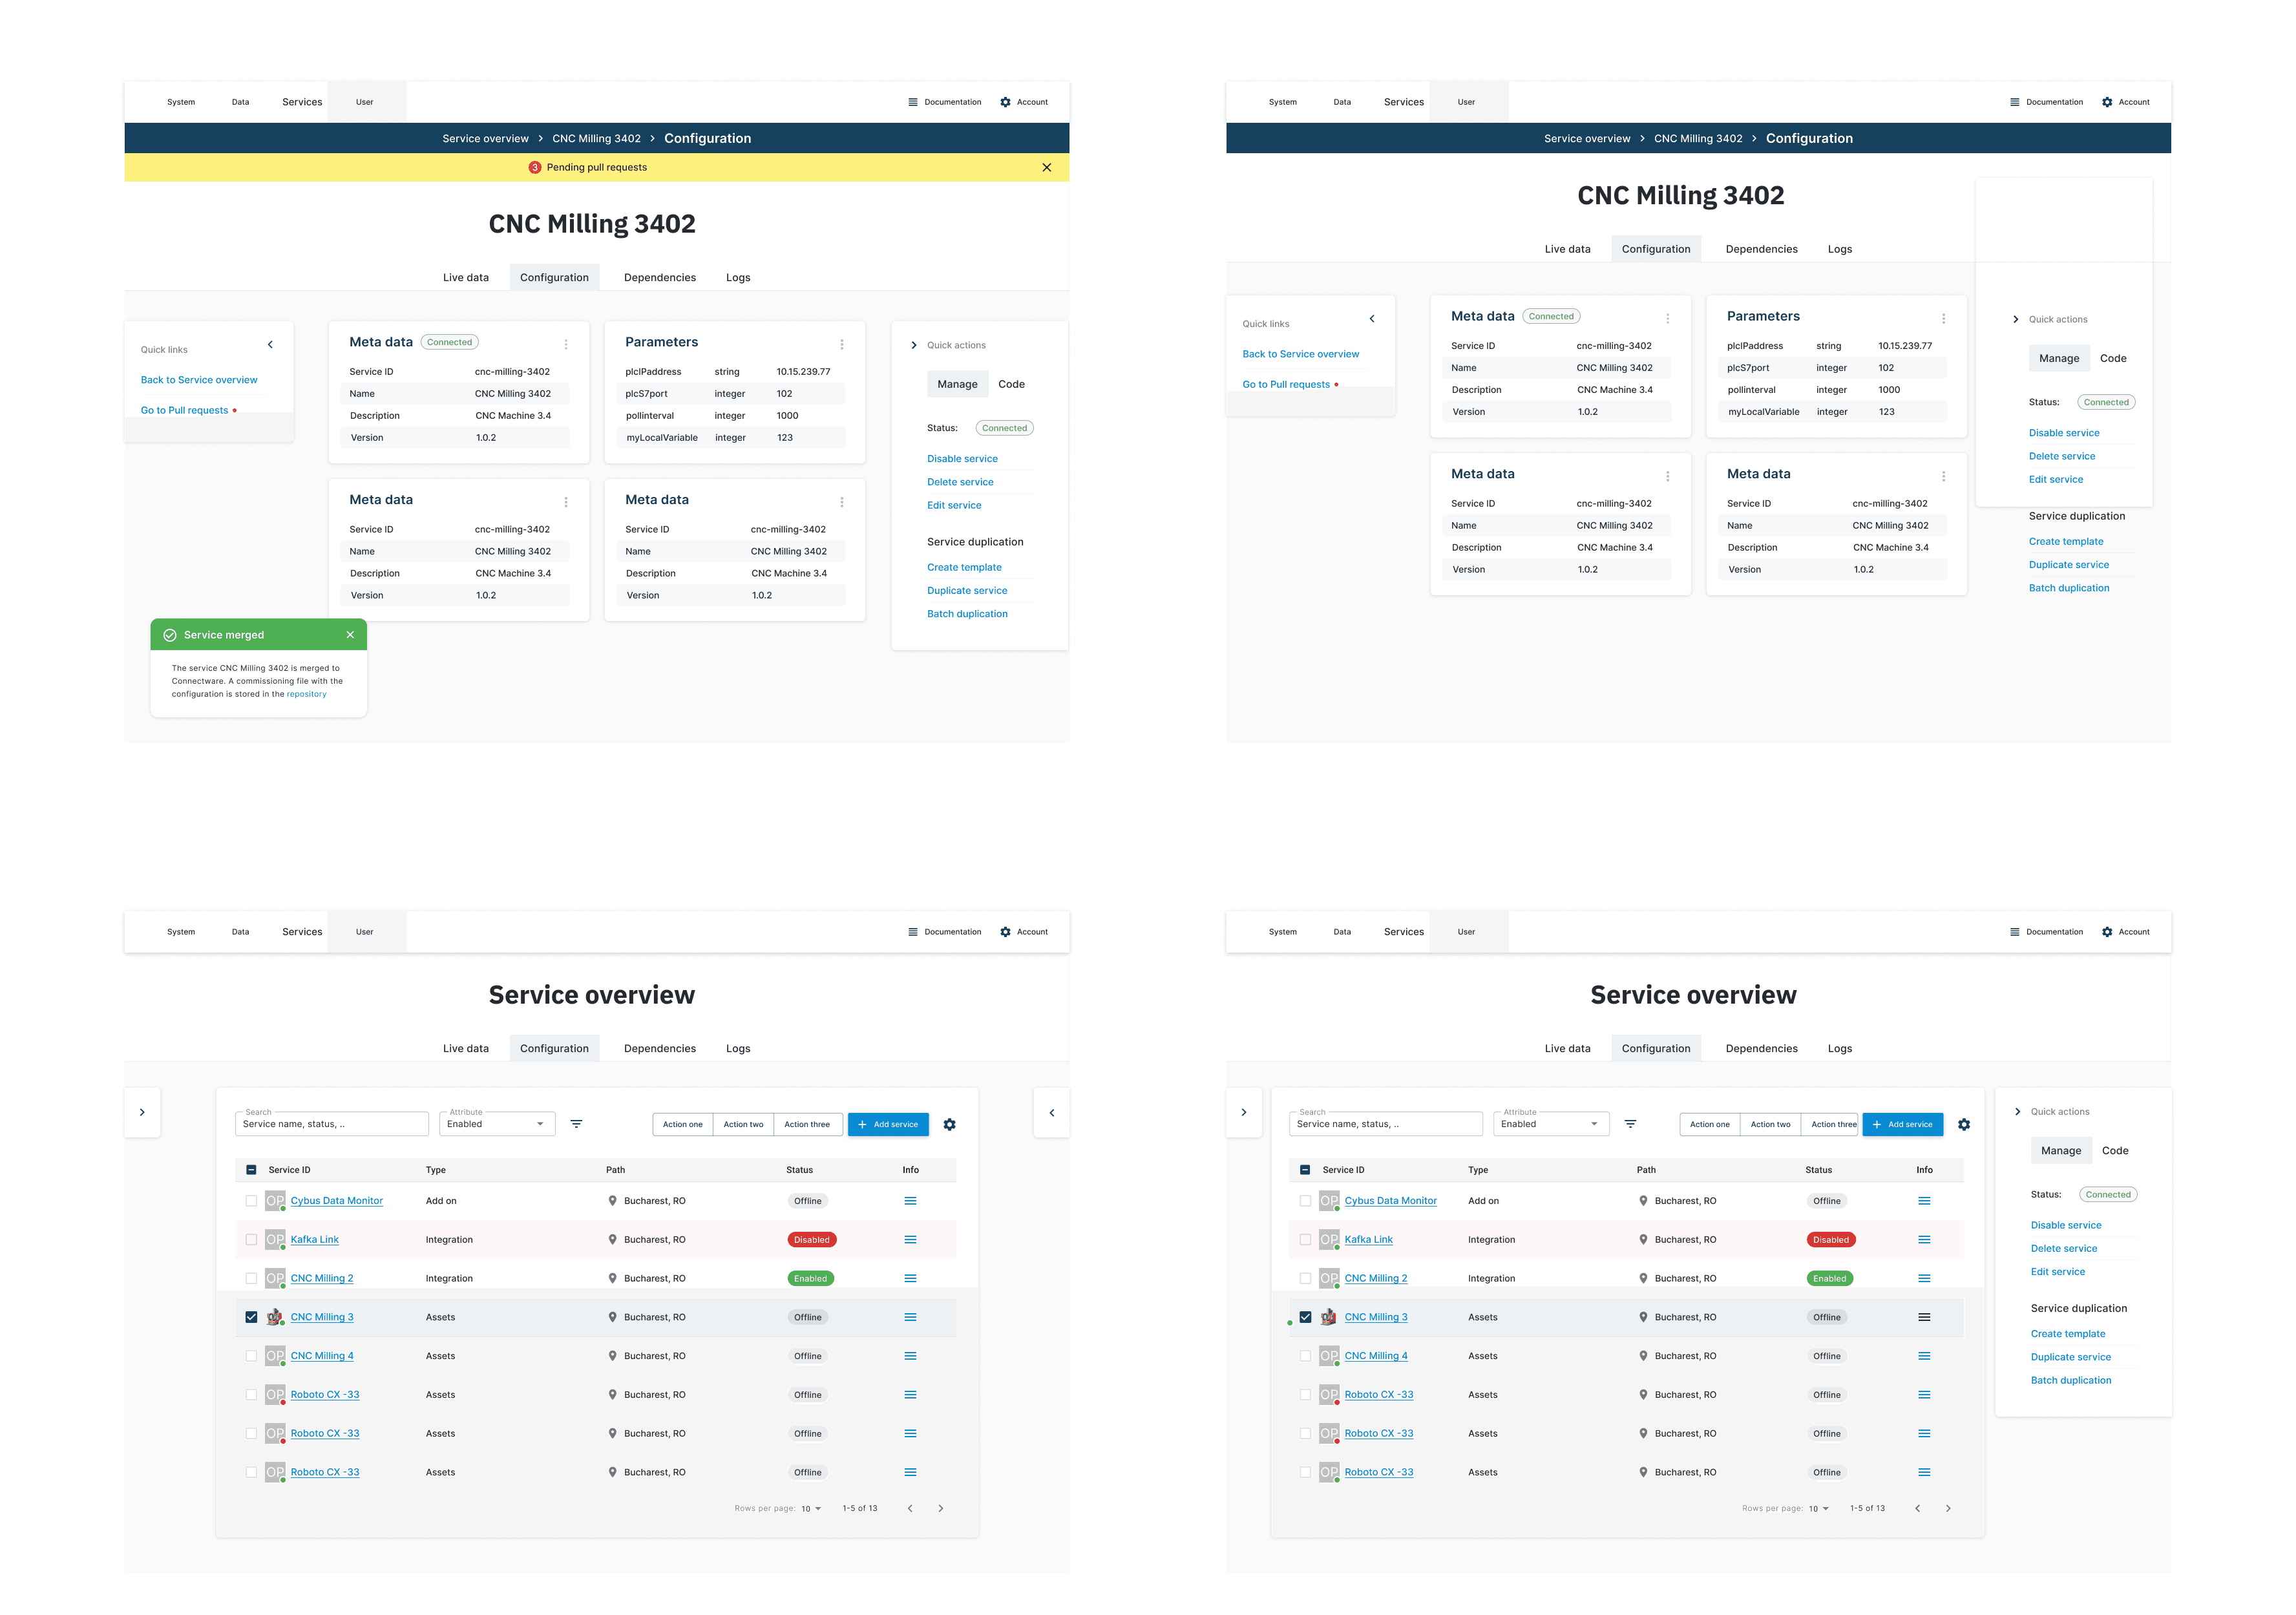This screenshot has height=1615, width=2296.
Task: Click Disable service link, top-left frame
Action: click(962, 459)
